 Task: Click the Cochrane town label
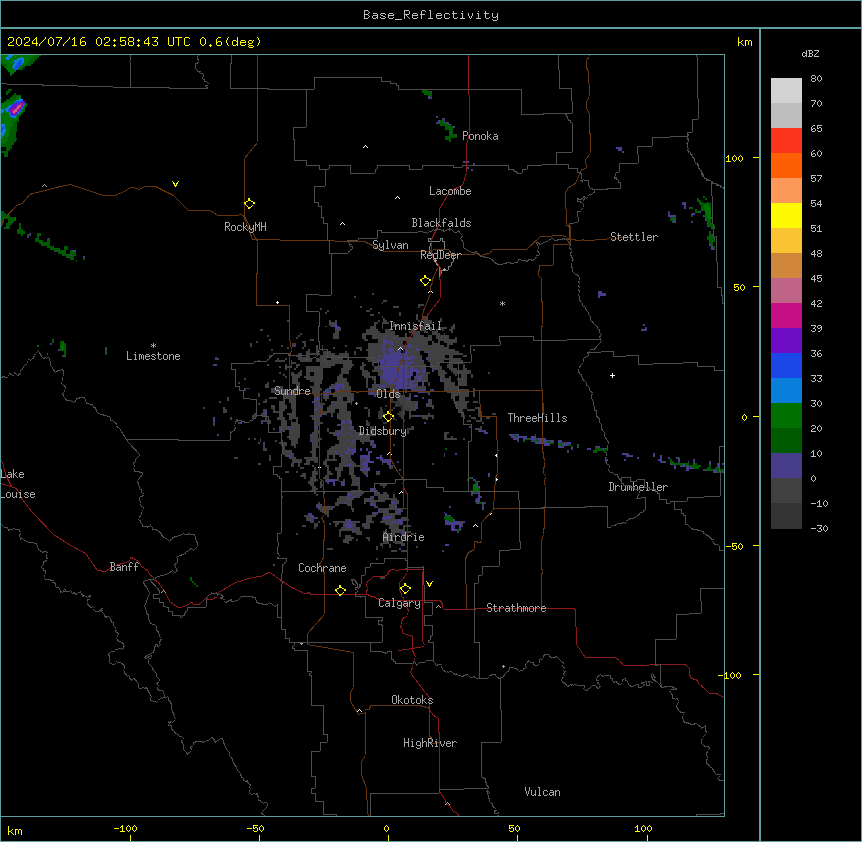coord(322,568)
